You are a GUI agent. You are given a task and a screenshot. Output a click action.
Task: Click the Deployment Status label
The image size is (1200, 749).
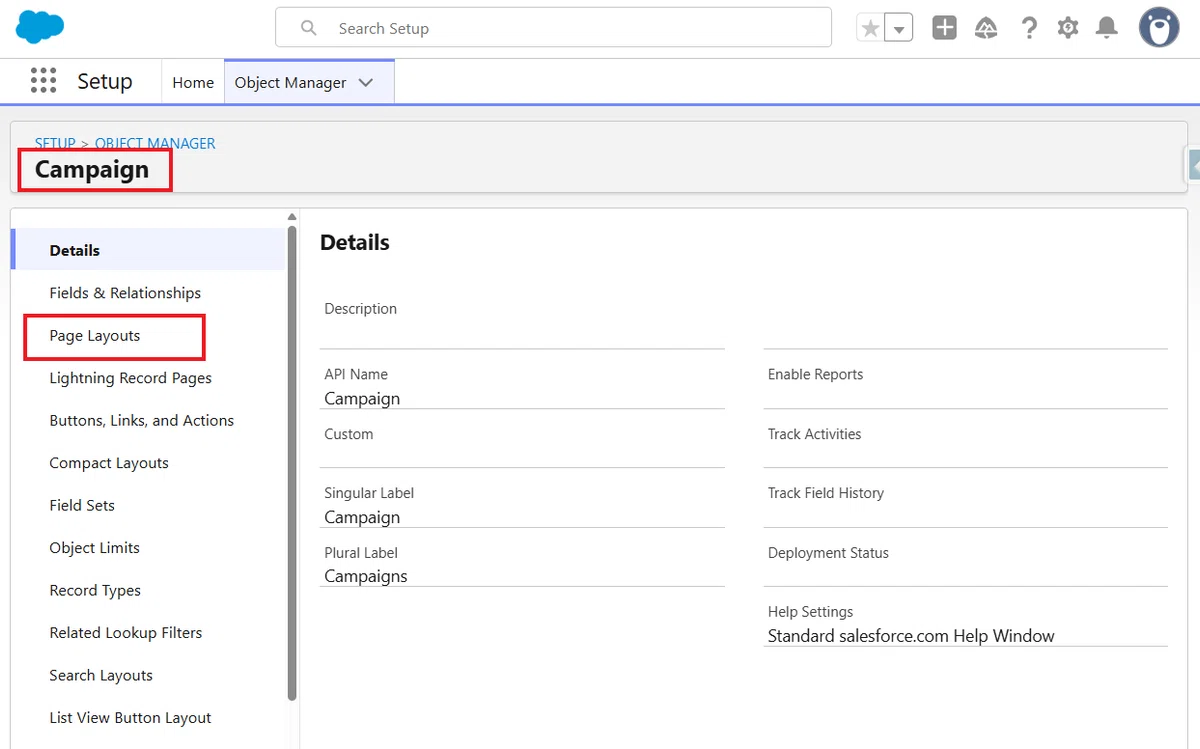[x=828, y=553]
